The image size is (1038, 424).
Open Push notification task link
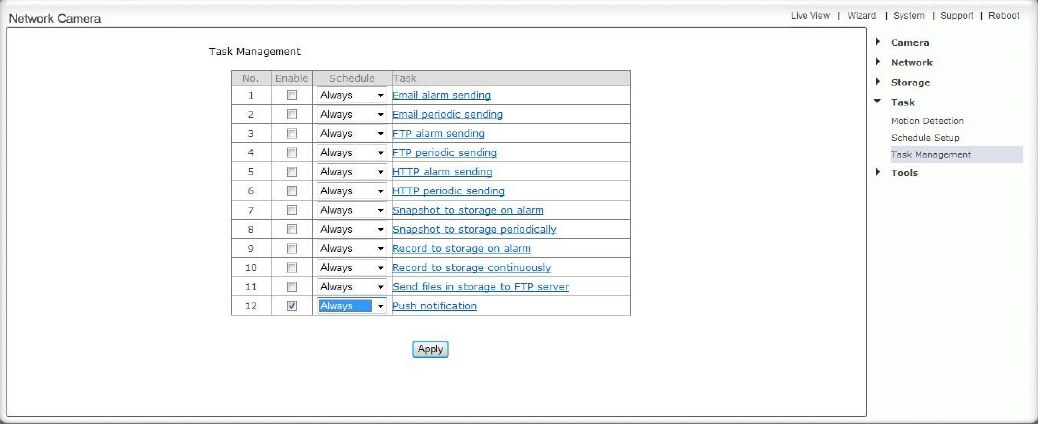(434, 306)
